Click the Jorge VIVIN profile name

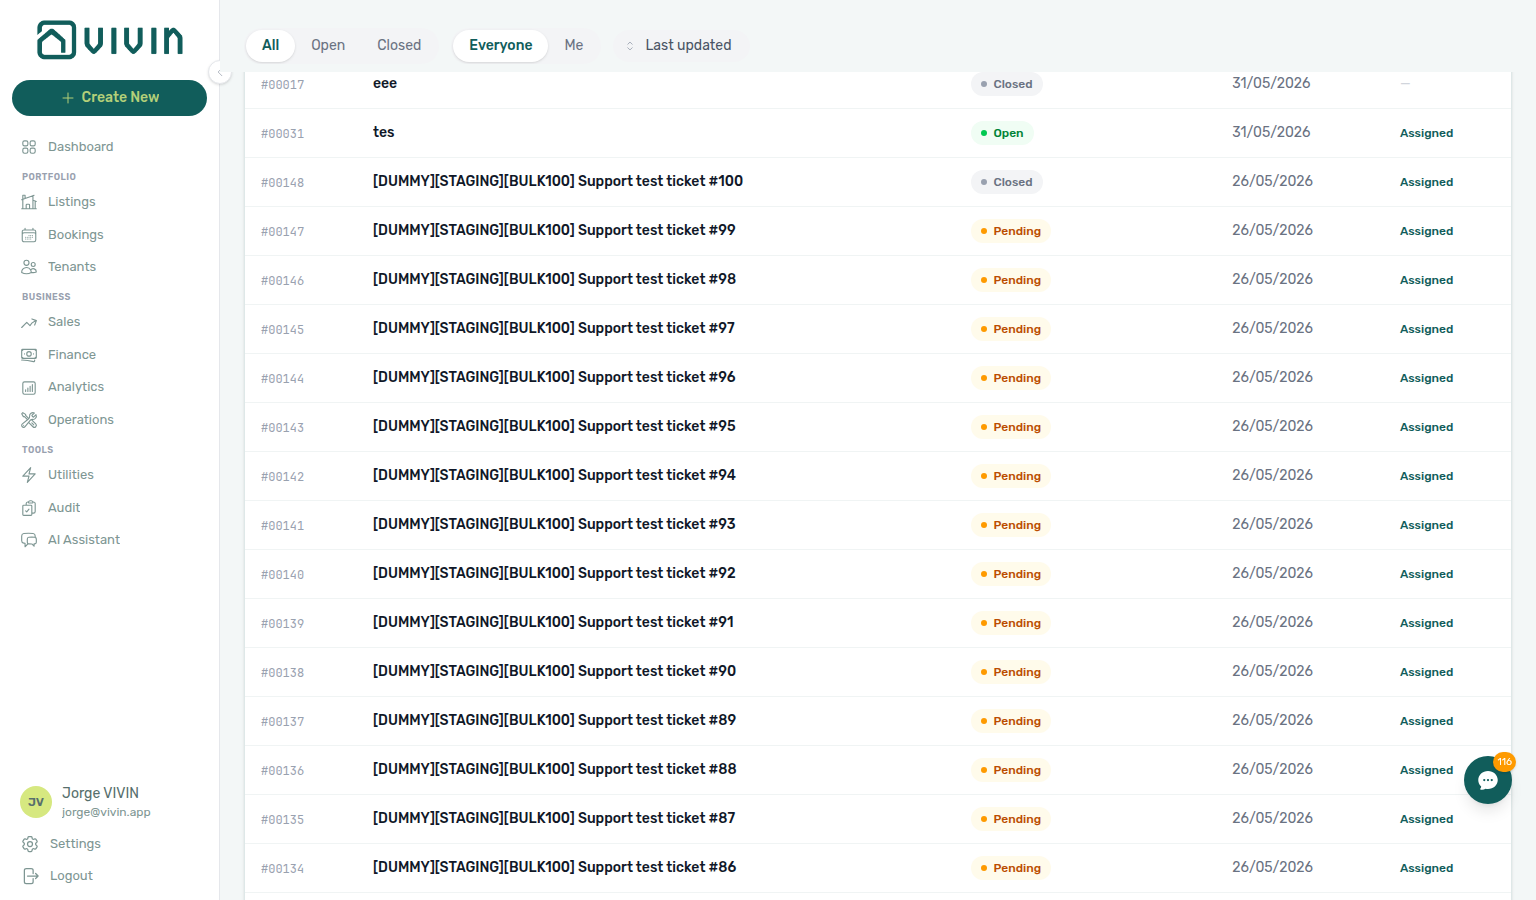click(100, 793)
